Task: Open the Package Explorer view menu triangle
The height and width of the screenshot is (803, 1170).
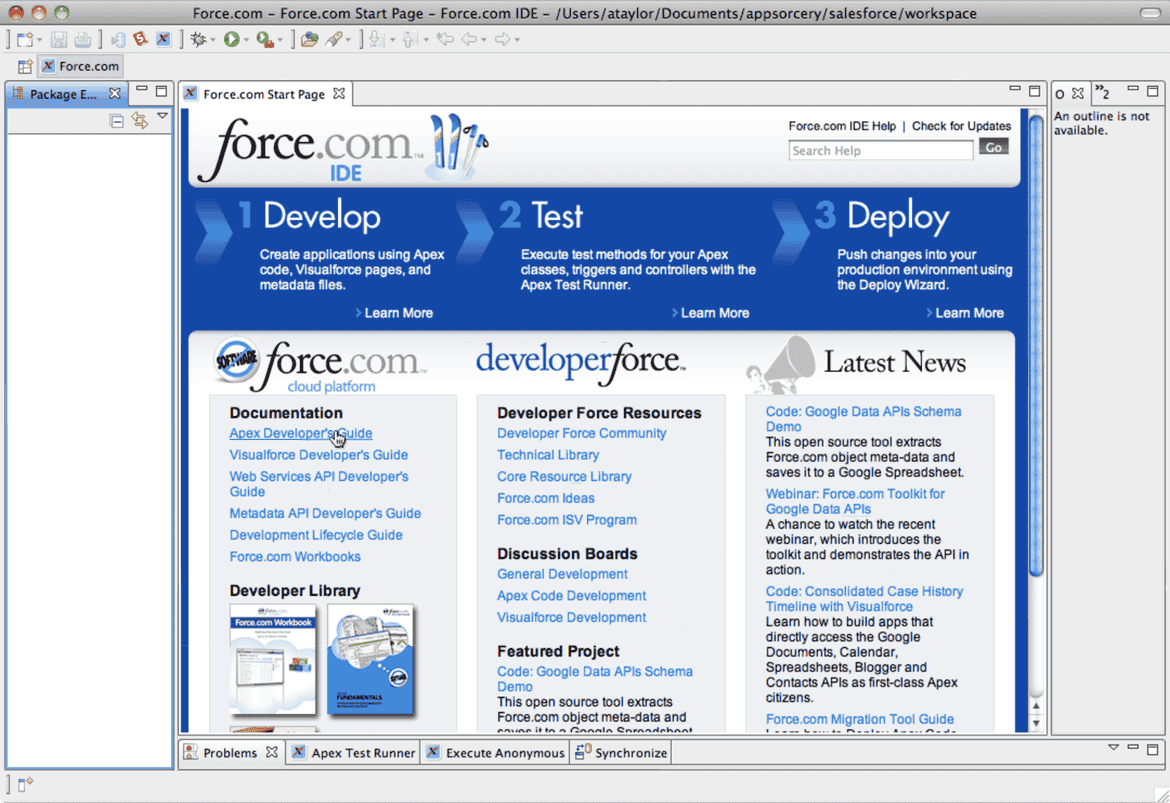Action: (162, 116)
